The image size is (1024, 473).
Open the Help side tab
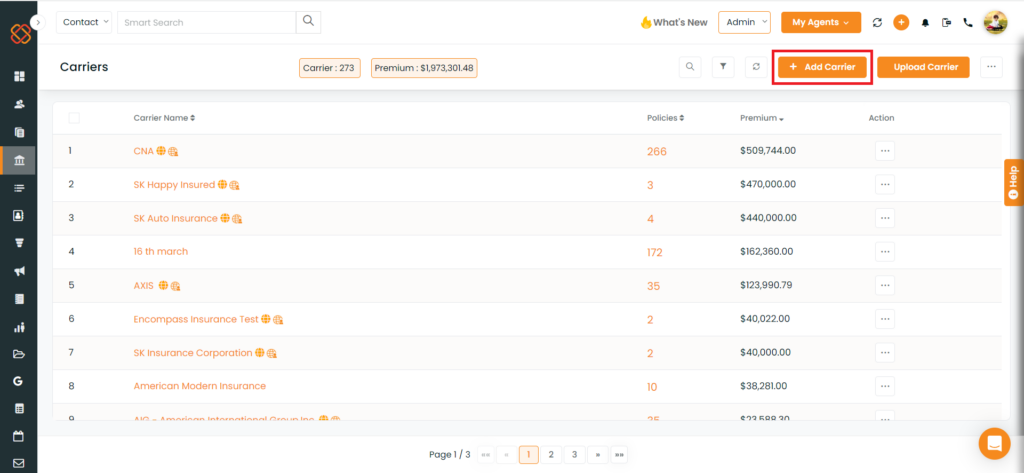coord(1014,182)
